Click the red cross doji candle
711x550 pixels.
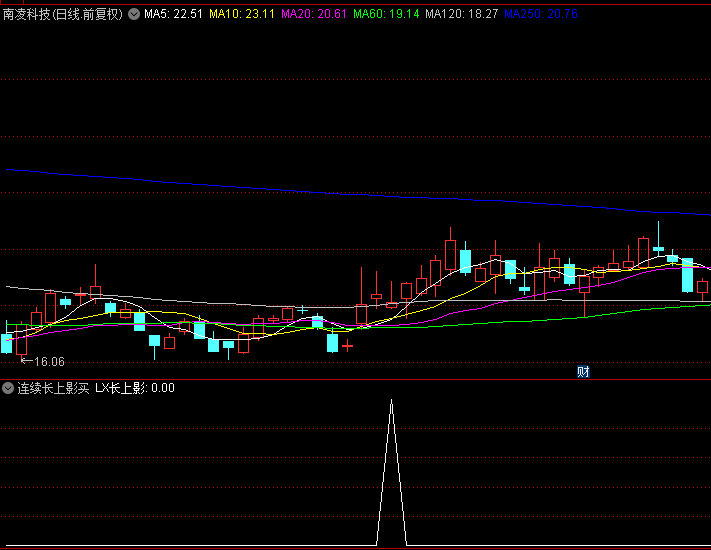point(348,346)
